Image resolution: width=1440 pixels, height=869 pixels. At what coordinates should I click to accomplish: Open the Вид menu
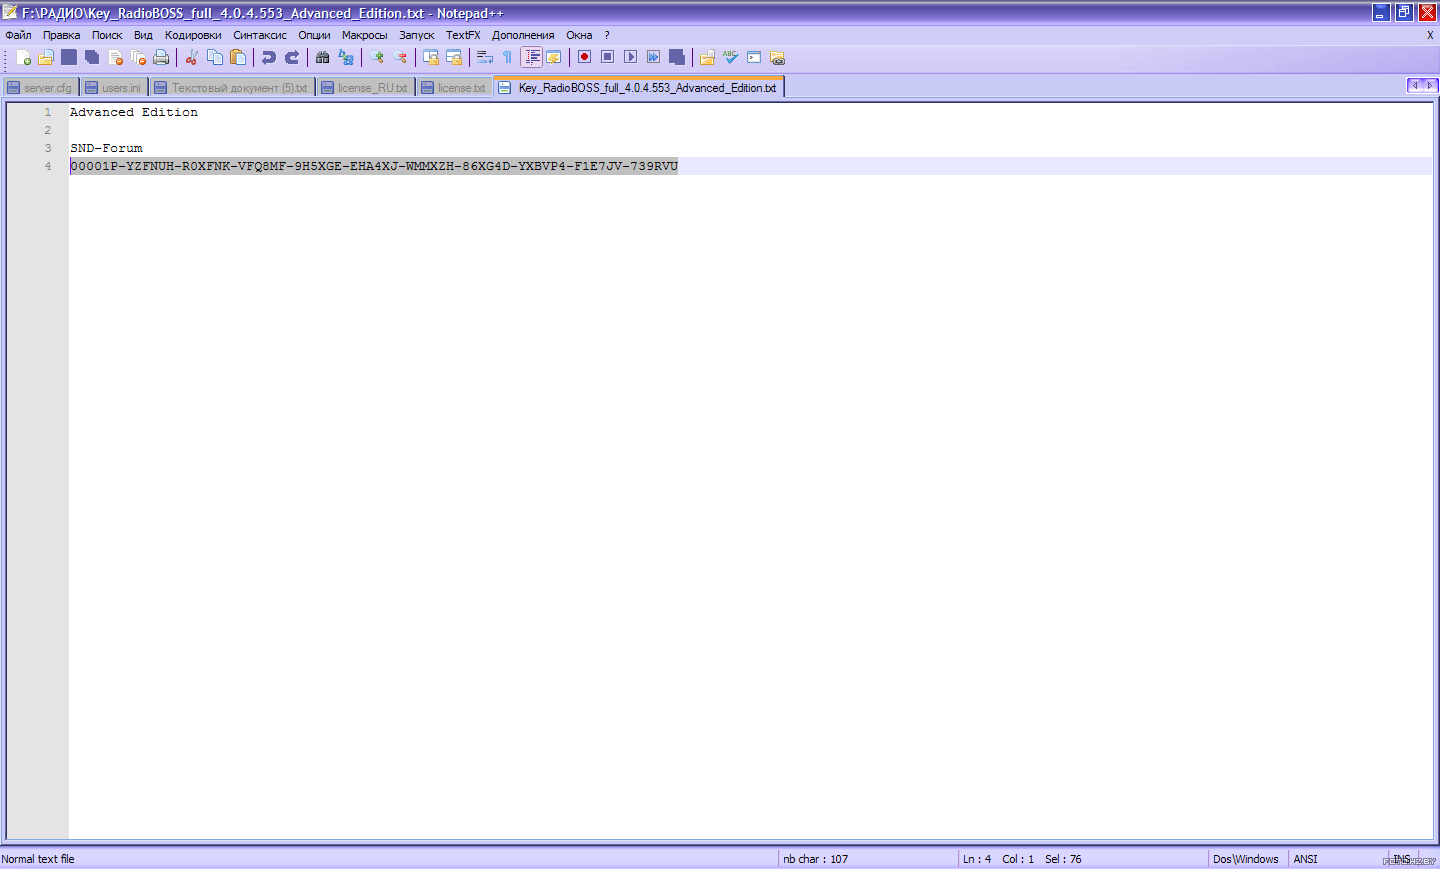[x=143, y=35]
